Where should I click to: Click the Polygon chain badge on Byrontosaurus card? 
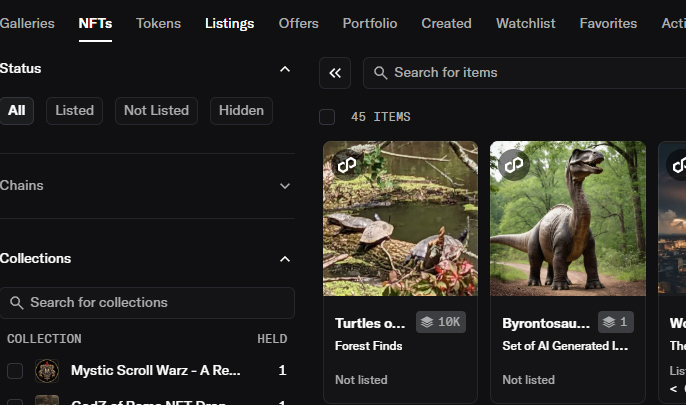coord(514,163)
